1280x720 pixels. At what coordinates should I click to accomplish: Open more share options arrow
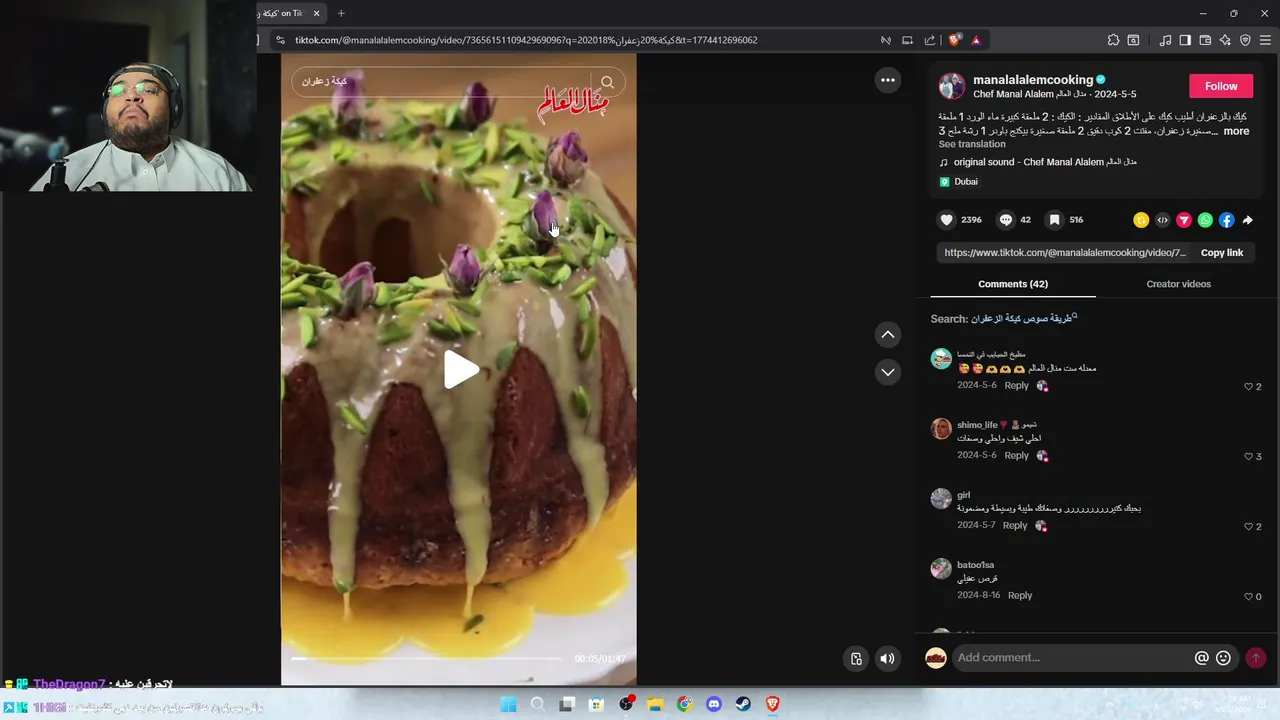(1247, 220)
